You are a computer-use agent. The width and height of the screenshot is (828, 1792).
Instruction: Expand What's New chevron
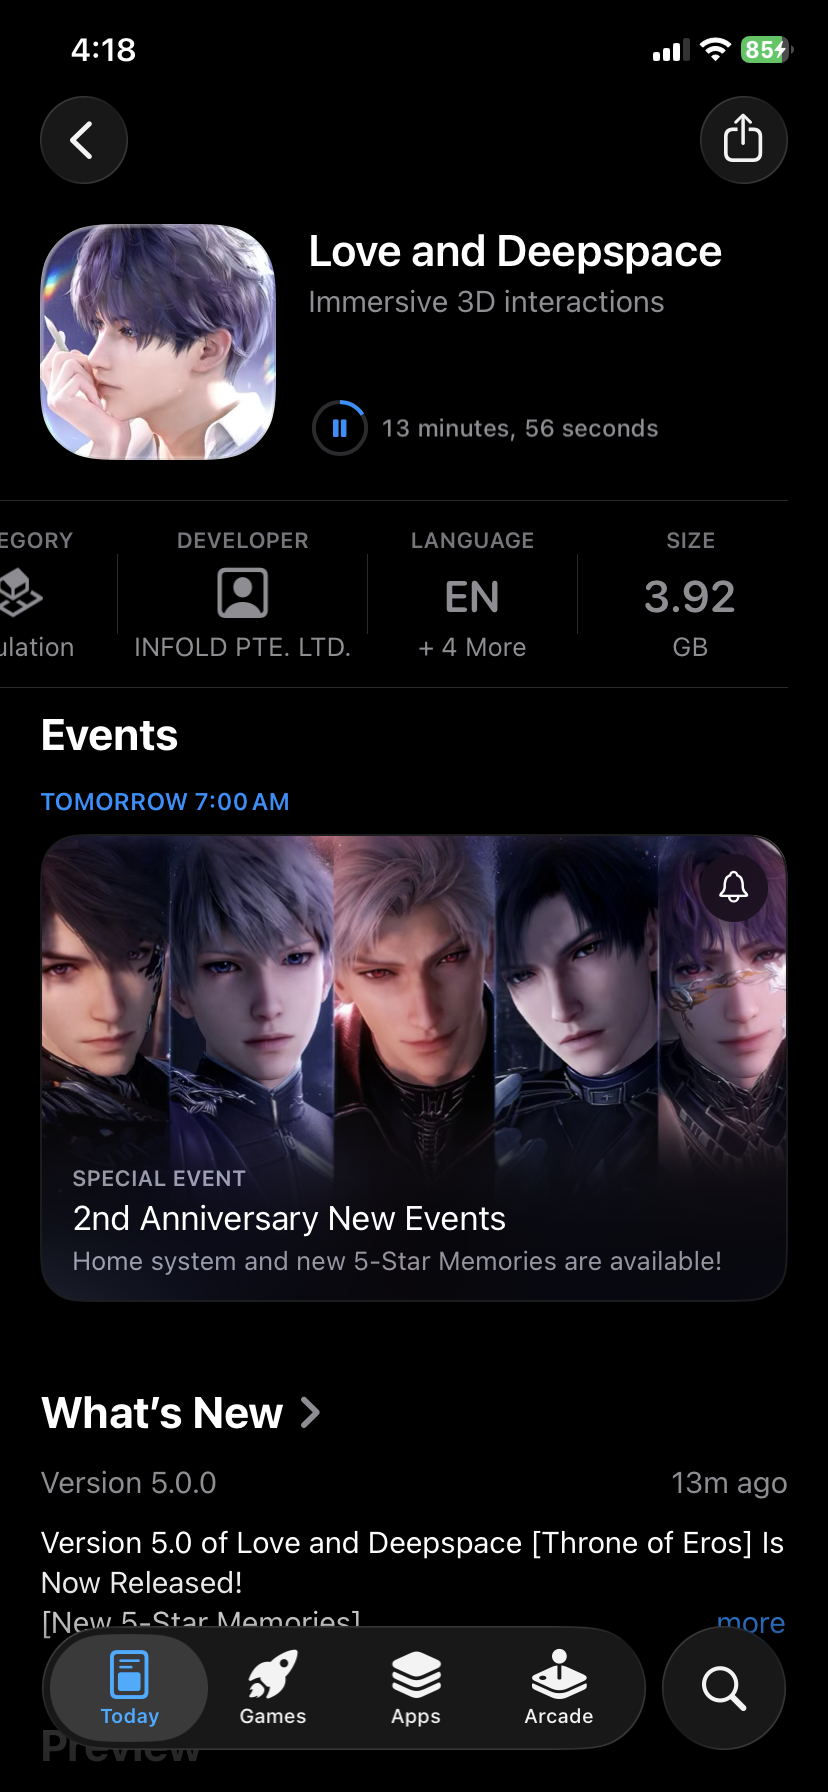click(310, 1413)
